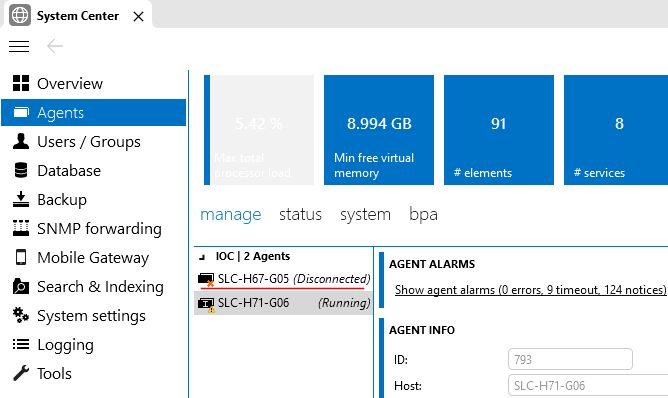This screenshot has width=668, height=398.
Task: Close the System Center tab
Action: 138,17
